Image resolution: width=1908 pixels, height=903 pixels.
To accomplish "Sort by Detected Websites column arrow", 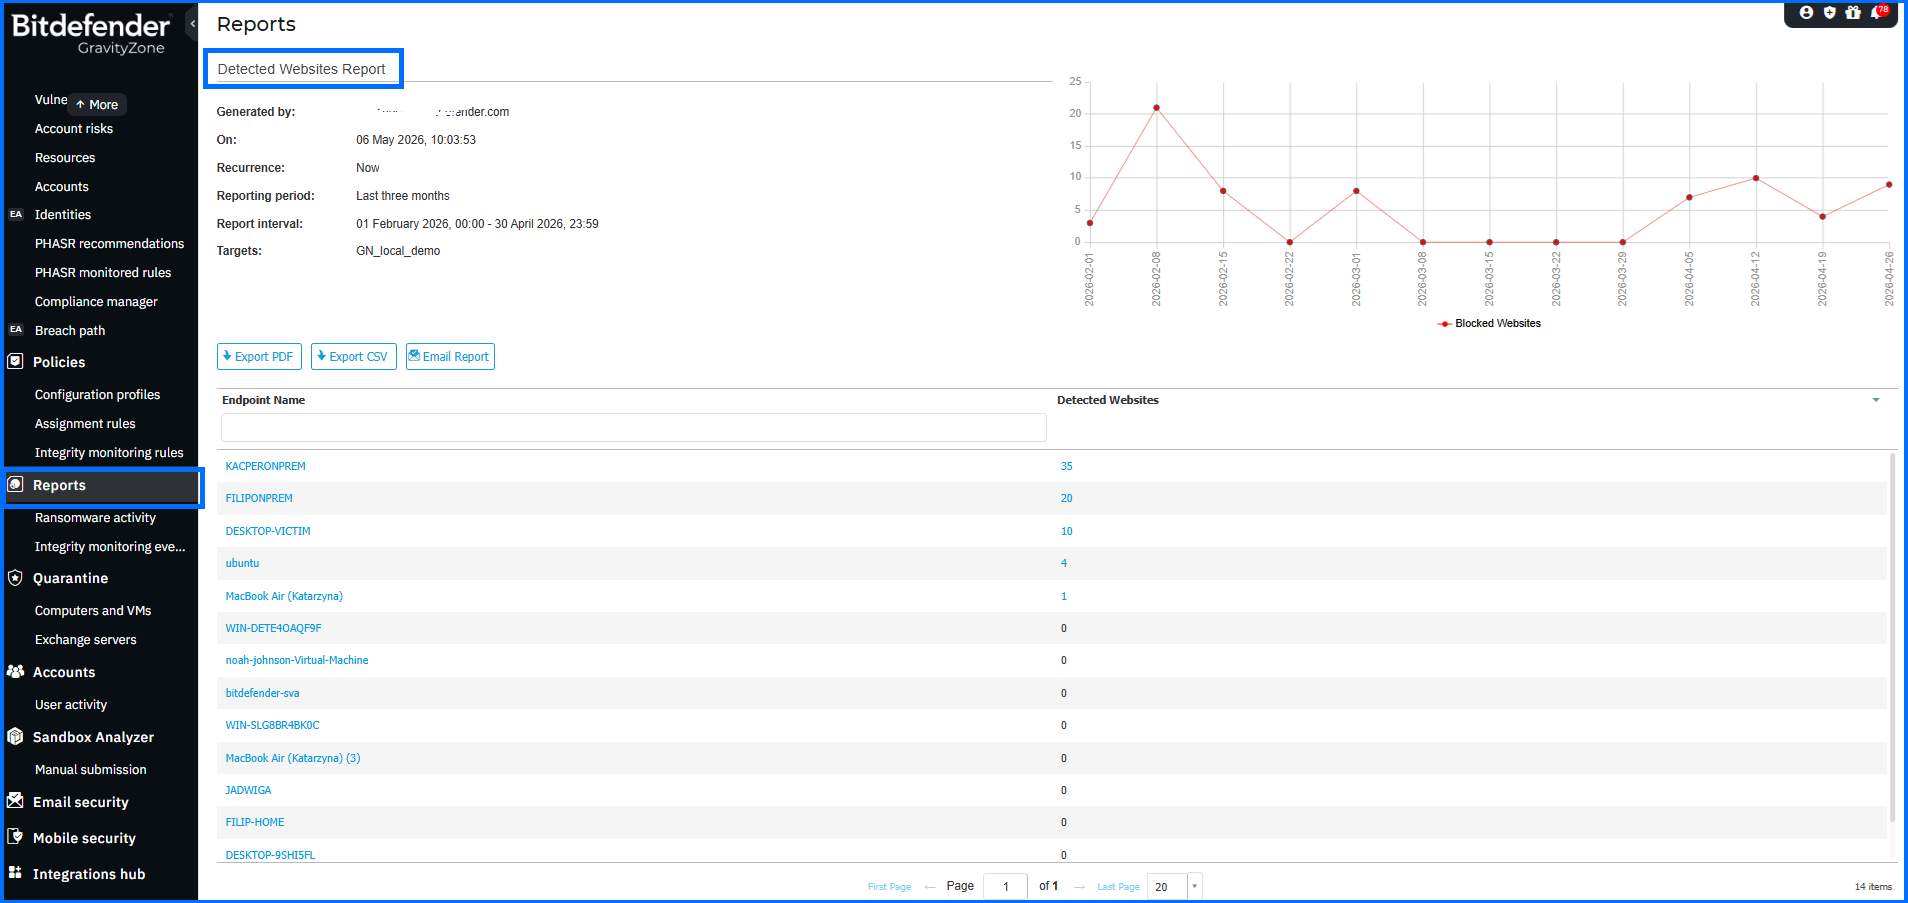I will [1876, 400].
